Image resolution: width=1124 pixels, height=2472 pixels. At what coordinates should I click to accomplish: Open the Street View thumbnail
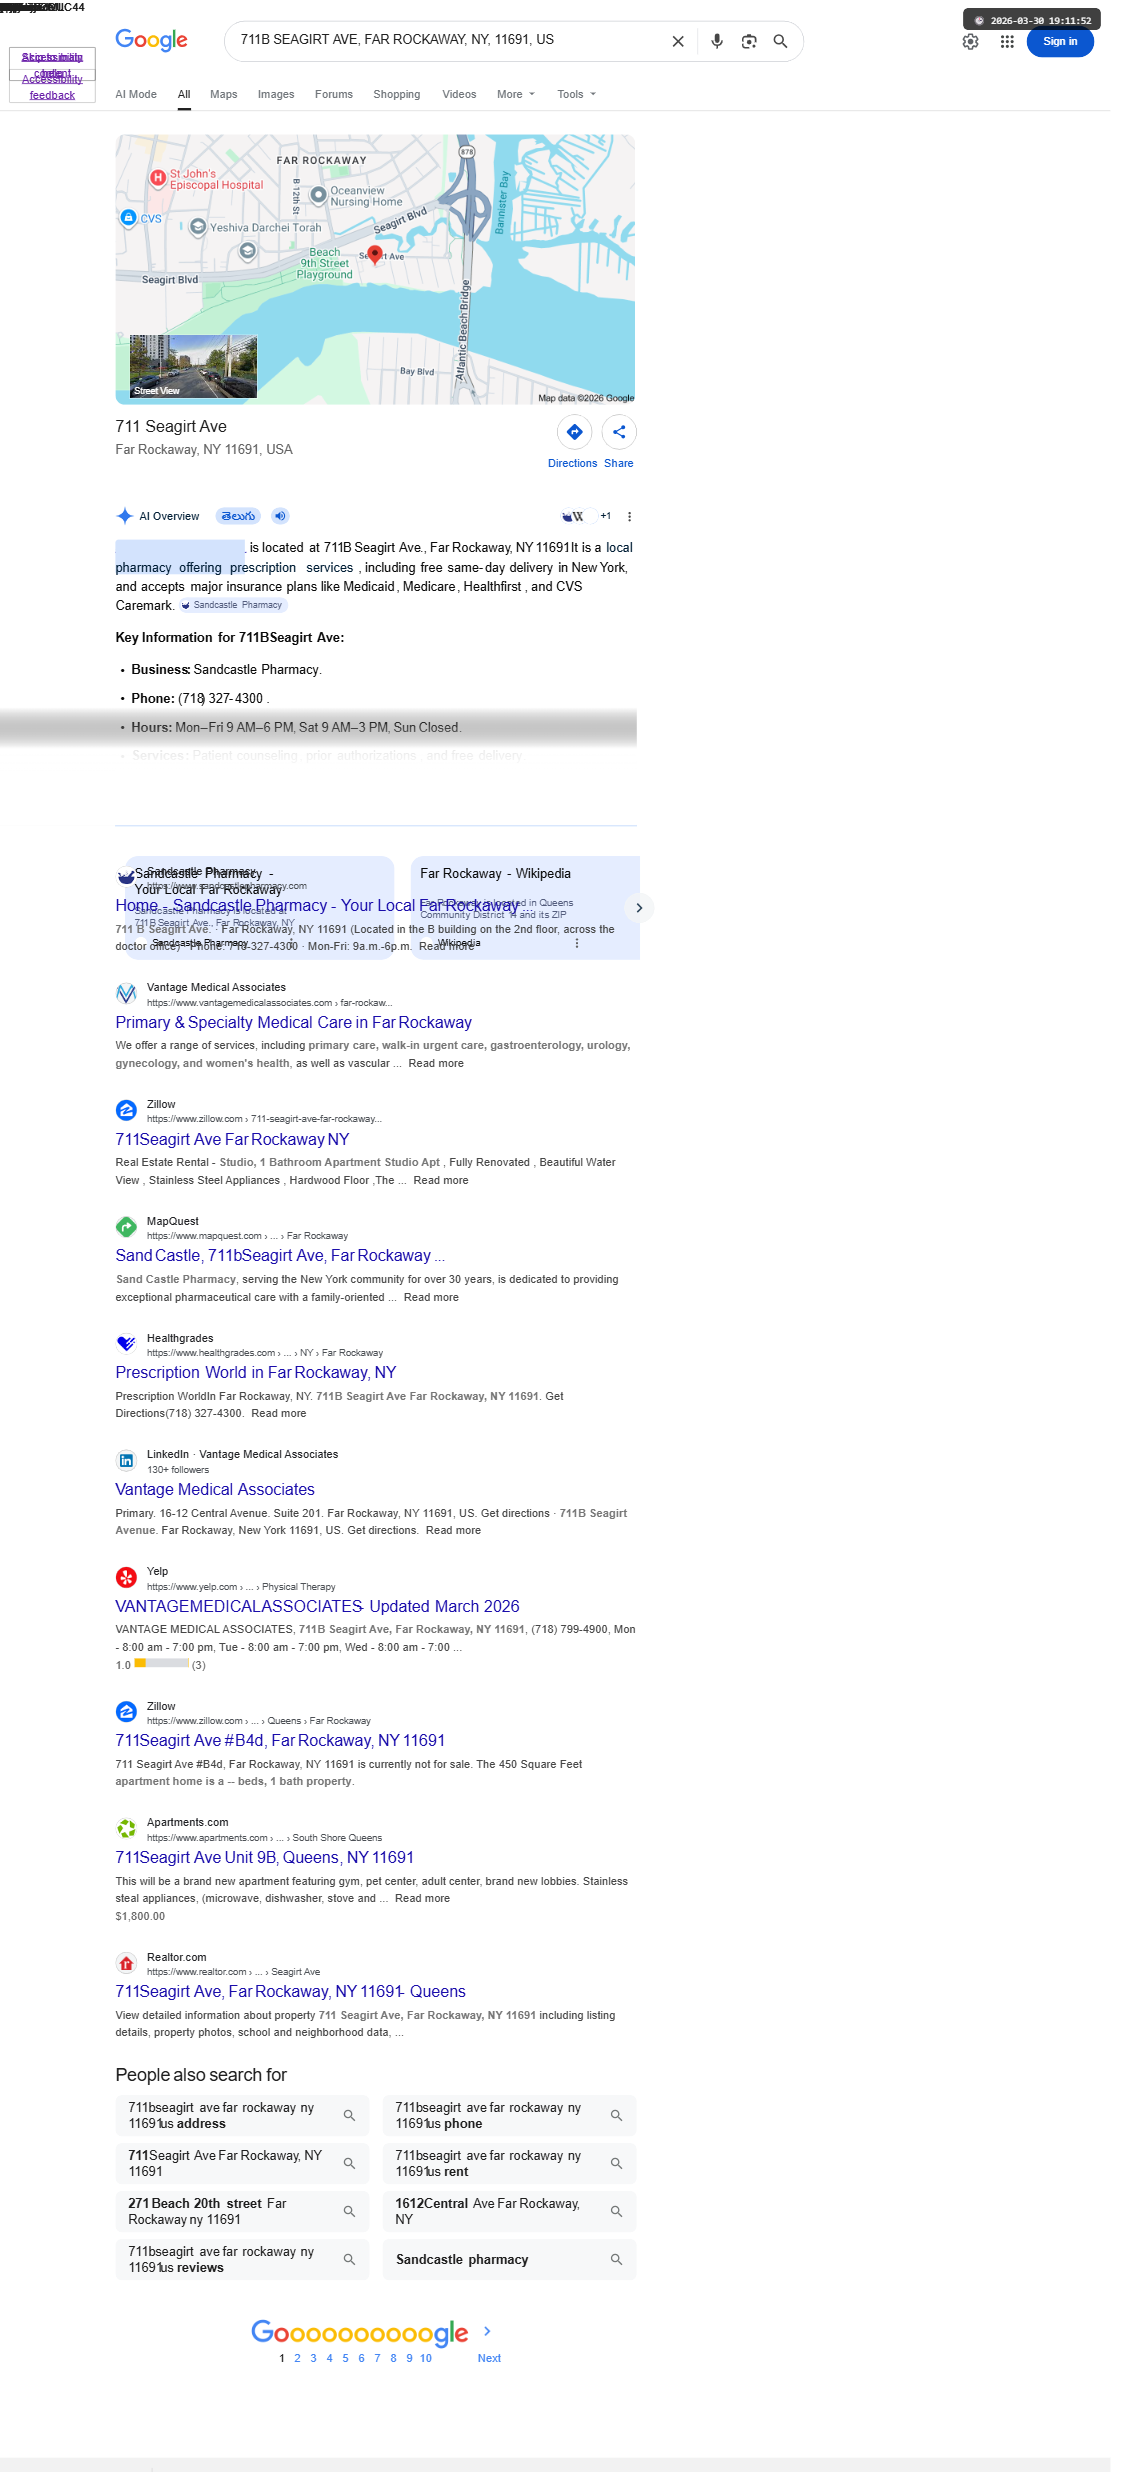tap(193, 366)
